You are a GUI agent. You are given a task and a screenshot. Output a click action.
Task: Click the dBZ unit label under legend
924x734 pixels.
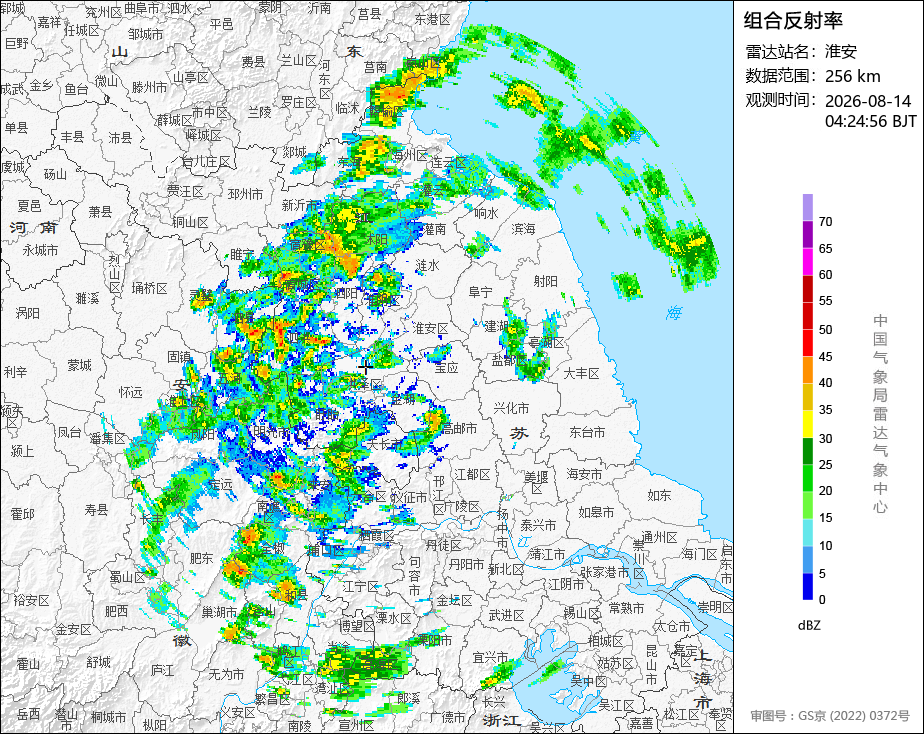(809, 625)
